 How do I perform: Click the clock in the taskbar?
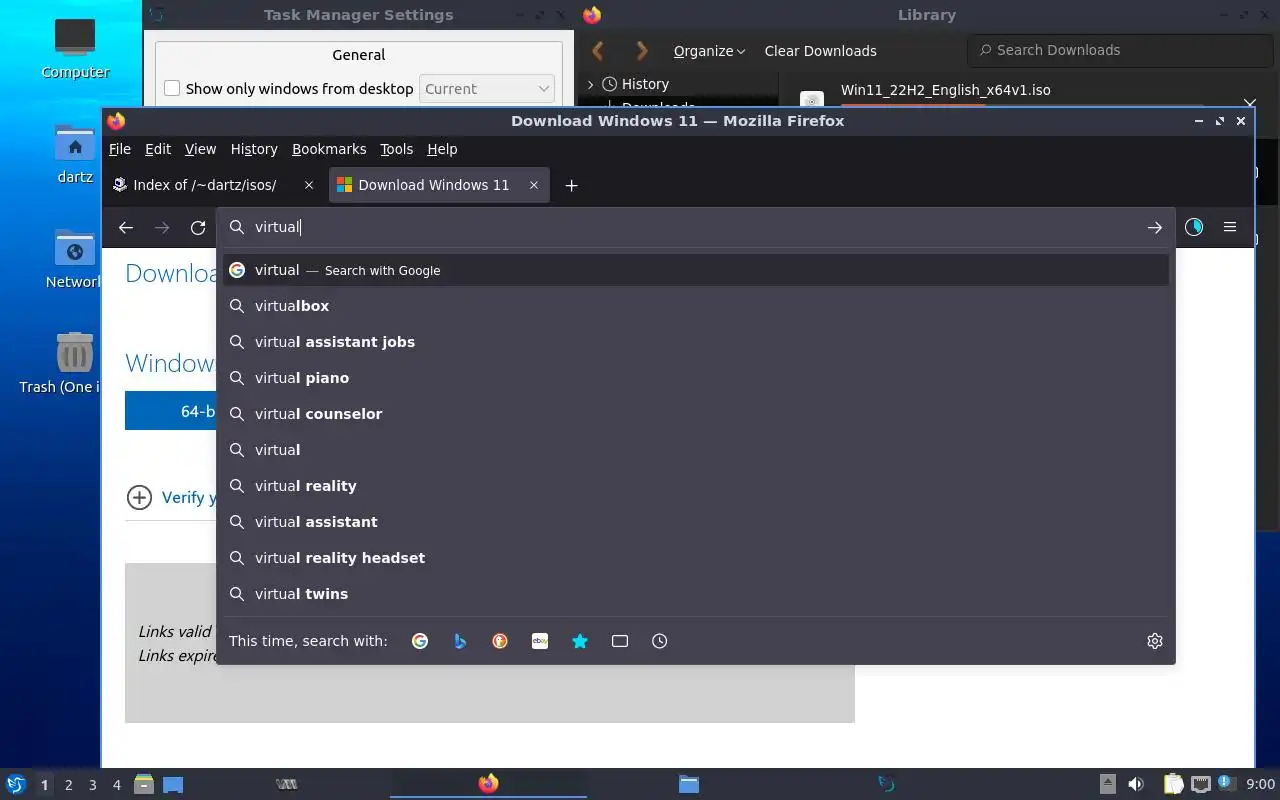pyautogui.click(x=1260, y=785)
